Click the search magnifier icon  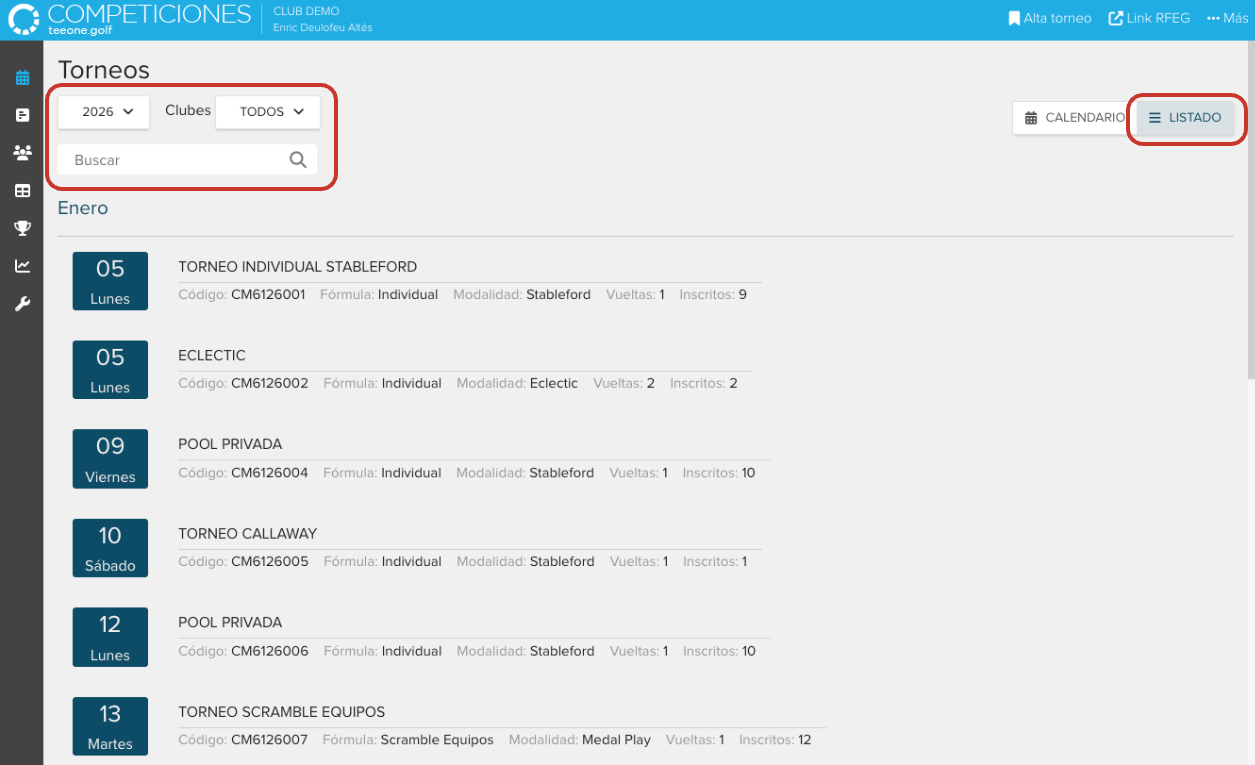pyautogui.click(x=298, y=160)
